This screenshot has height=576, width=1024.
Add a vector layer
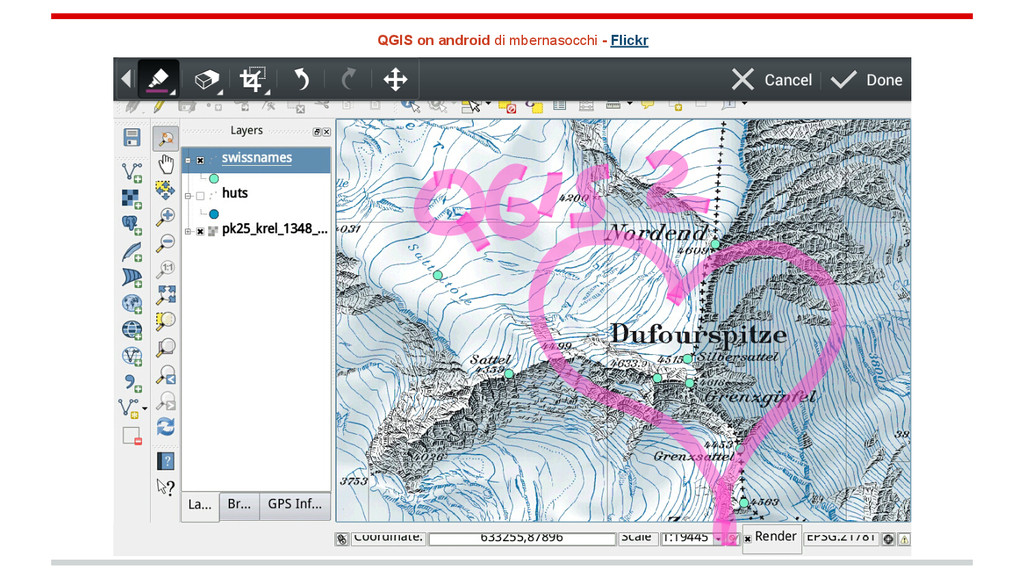[x=132, y=172]
